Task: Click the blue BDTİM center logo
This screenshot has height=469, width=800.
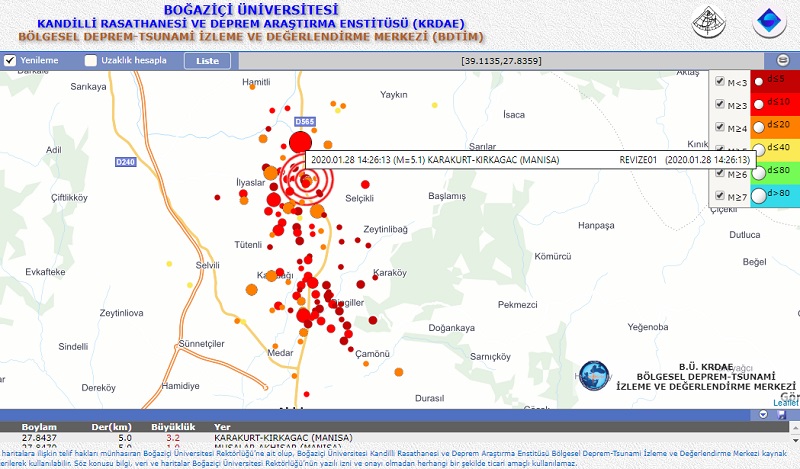Action: tap(769, 22)
